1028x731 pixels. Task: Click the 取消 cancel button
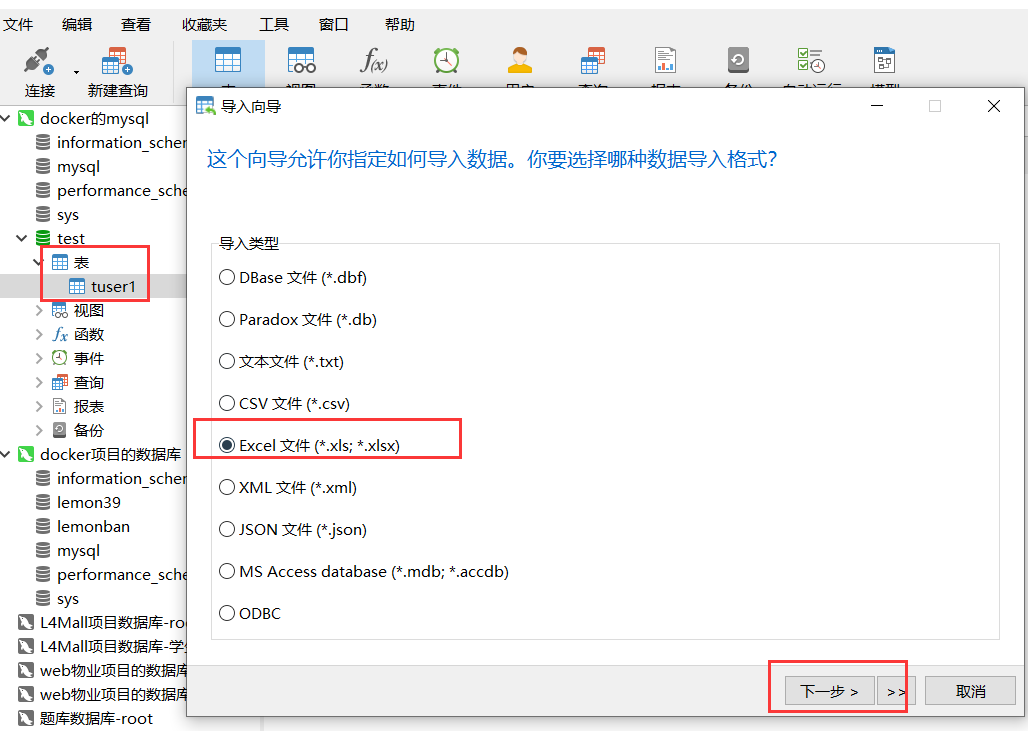tap(969, 690)
